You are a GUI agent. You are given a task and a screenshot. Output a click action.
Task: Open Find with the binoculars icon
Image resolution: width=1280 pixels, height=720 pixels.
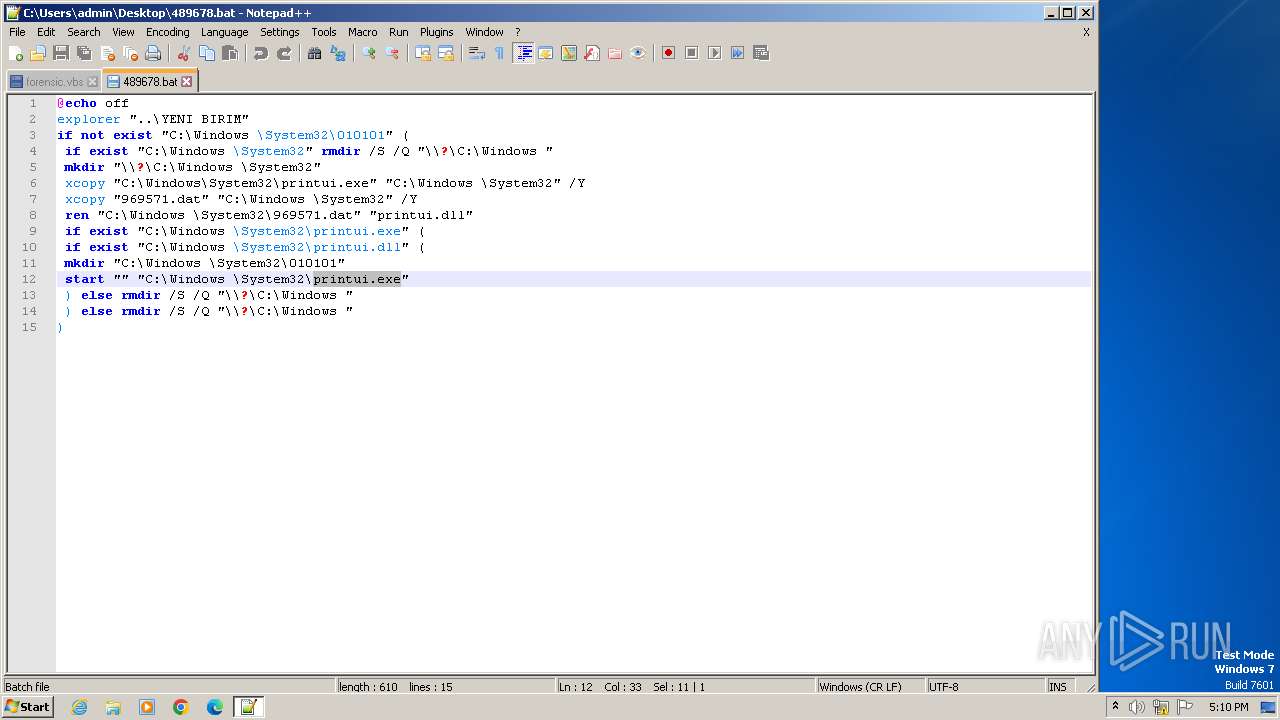click(315, 53)
